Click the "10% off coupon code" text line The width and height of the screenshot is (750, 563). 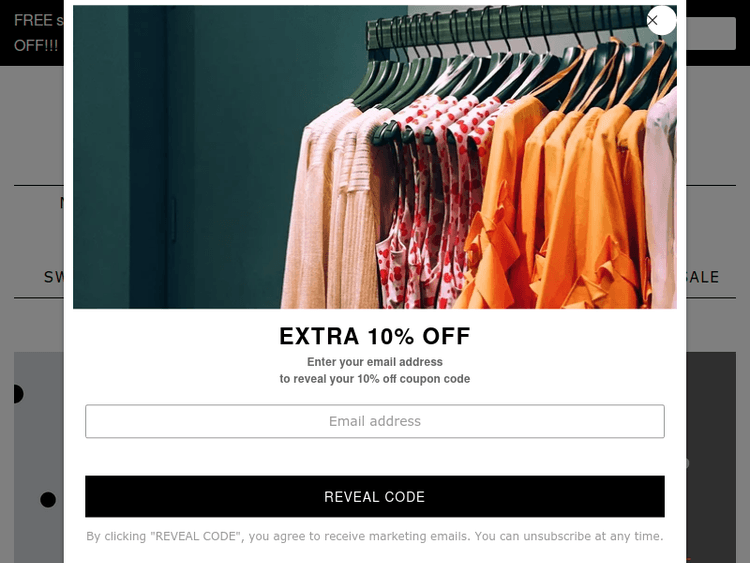[375, 379]
